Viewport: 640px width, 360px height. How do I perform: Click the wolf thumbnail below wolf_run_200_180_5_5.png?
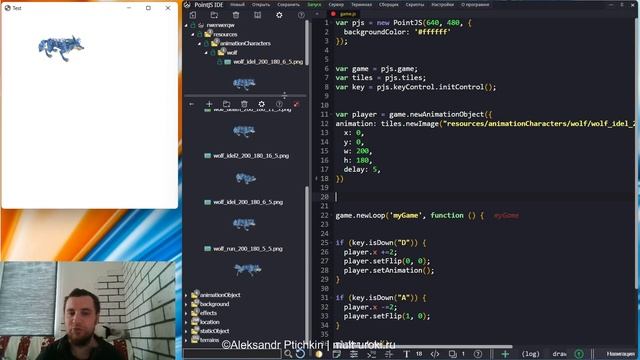click(x=247, y=269)
